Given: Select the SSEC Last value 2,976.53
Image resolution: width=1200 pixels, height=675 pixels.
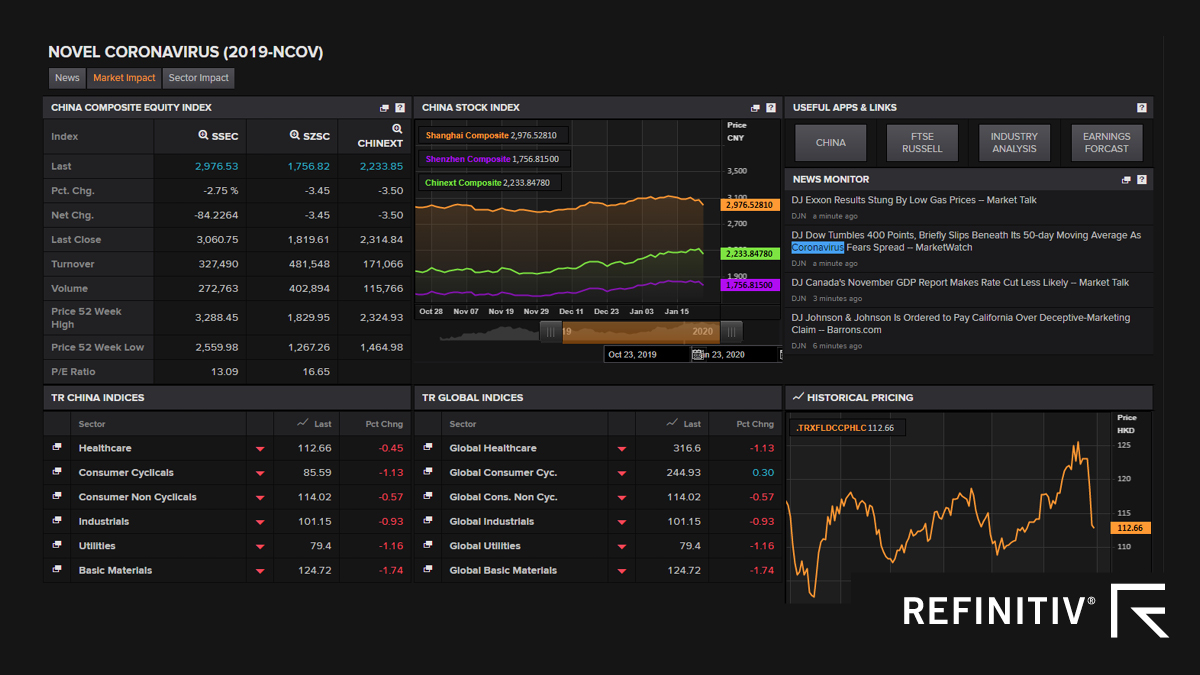Looking at the screenshot, I should 216,167.
